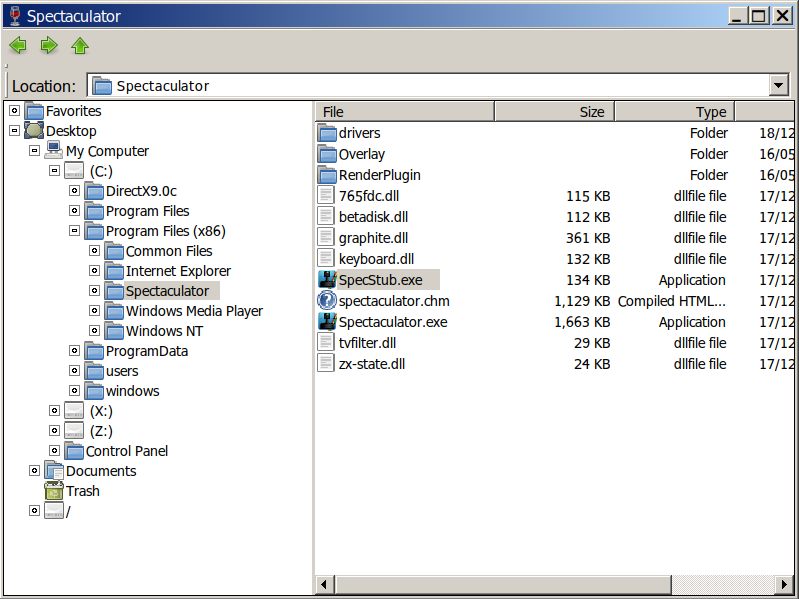Click the green Forward arrow icon
Image resolution: width=799 pixels, height=599 pixels.
point(49,45)
